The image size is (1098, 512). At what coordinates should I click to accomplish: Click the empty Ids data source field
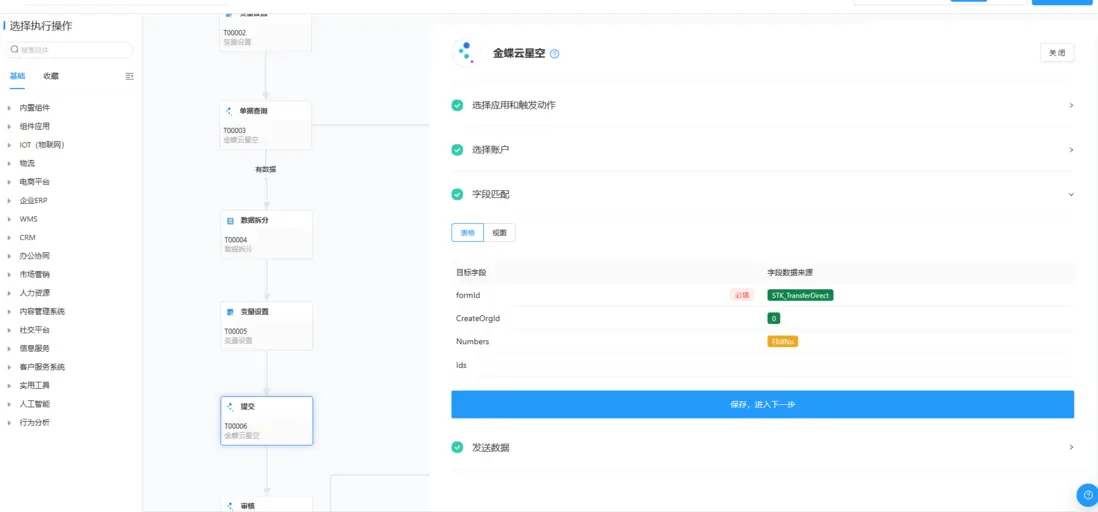pyautogui.click(x=920, y=365)
